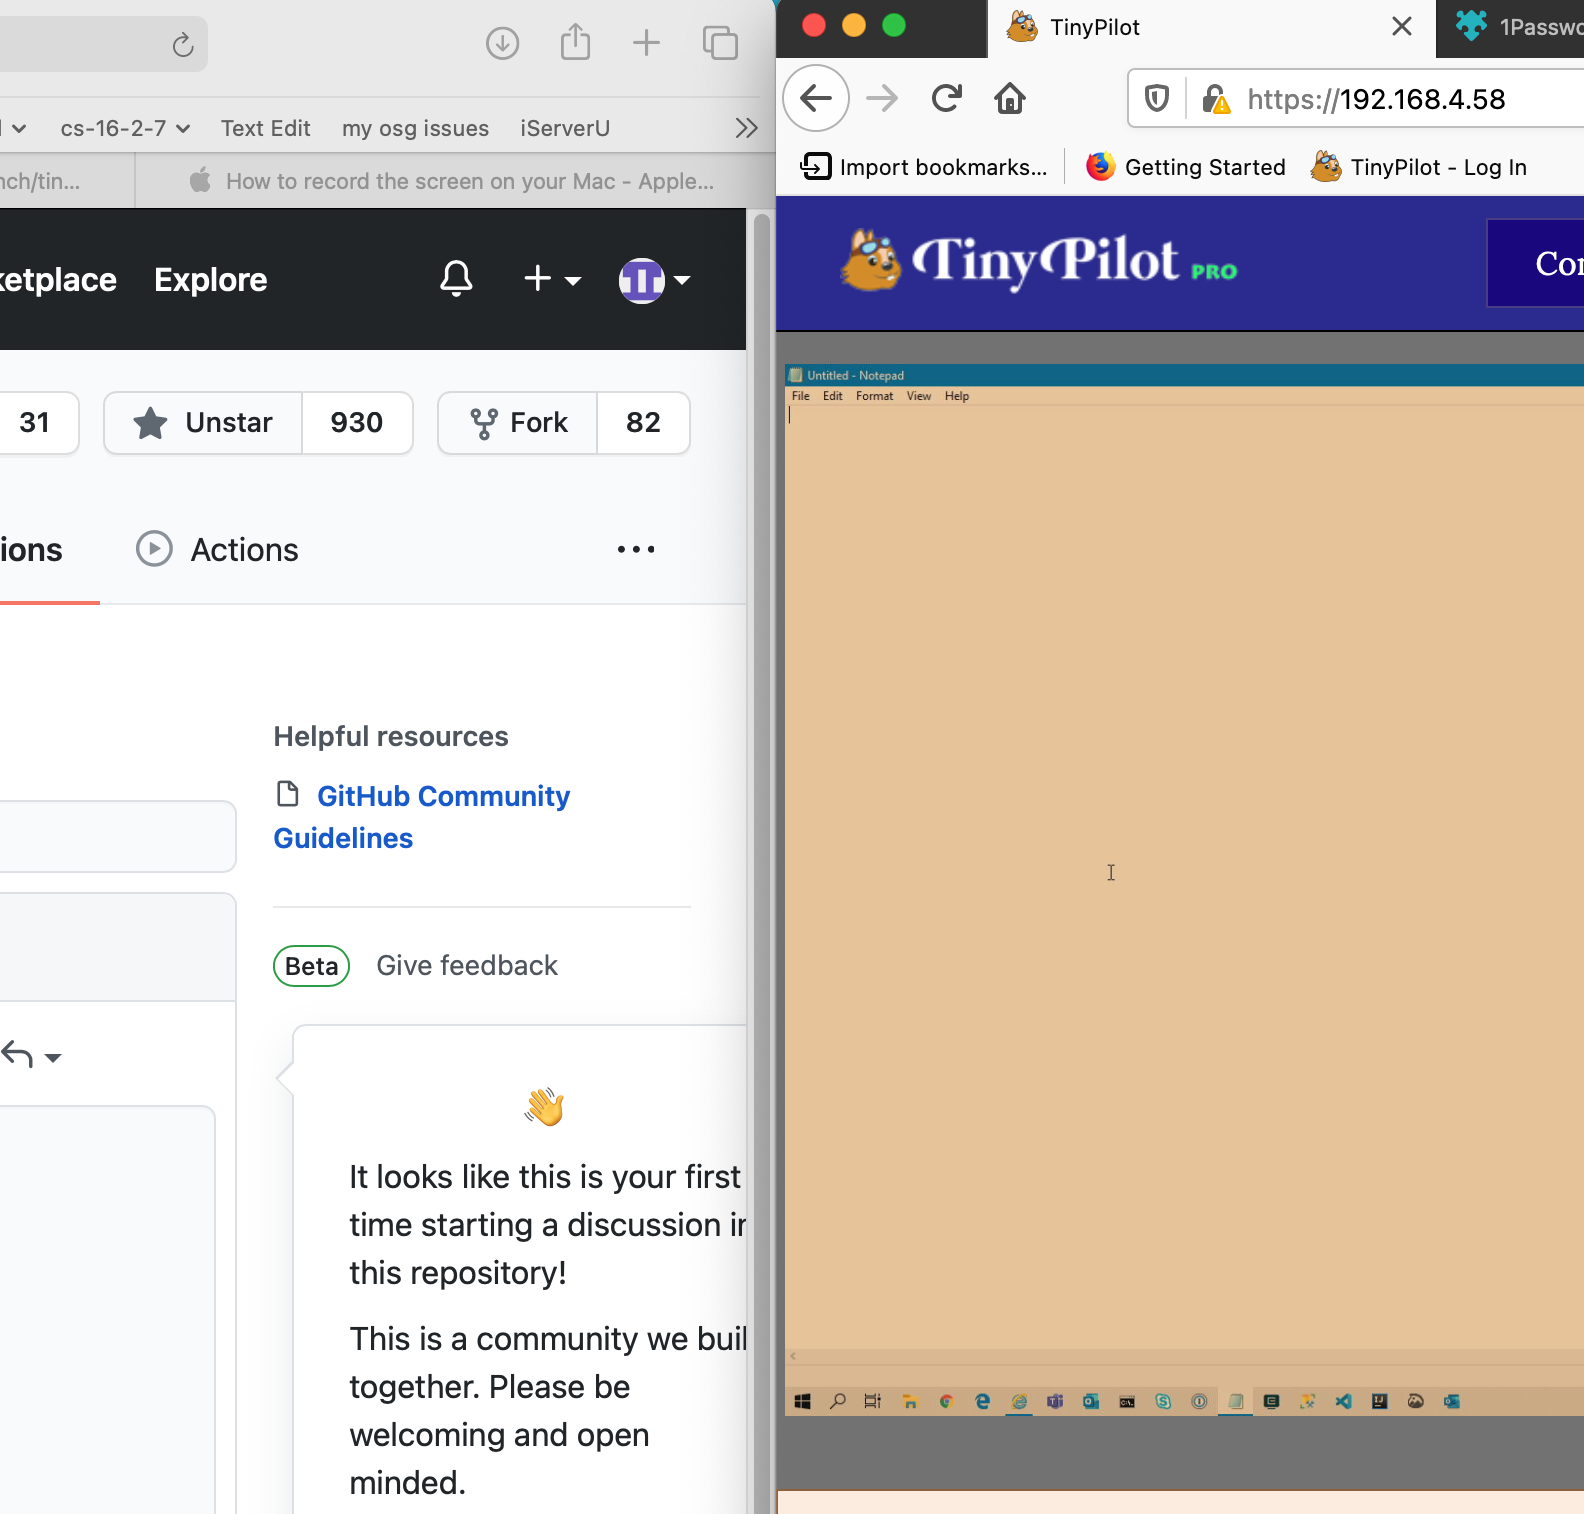The height and width of the screenshot is (1514, 1584).
Task: View the 930 stargazers count
Action: coord(357,423)
